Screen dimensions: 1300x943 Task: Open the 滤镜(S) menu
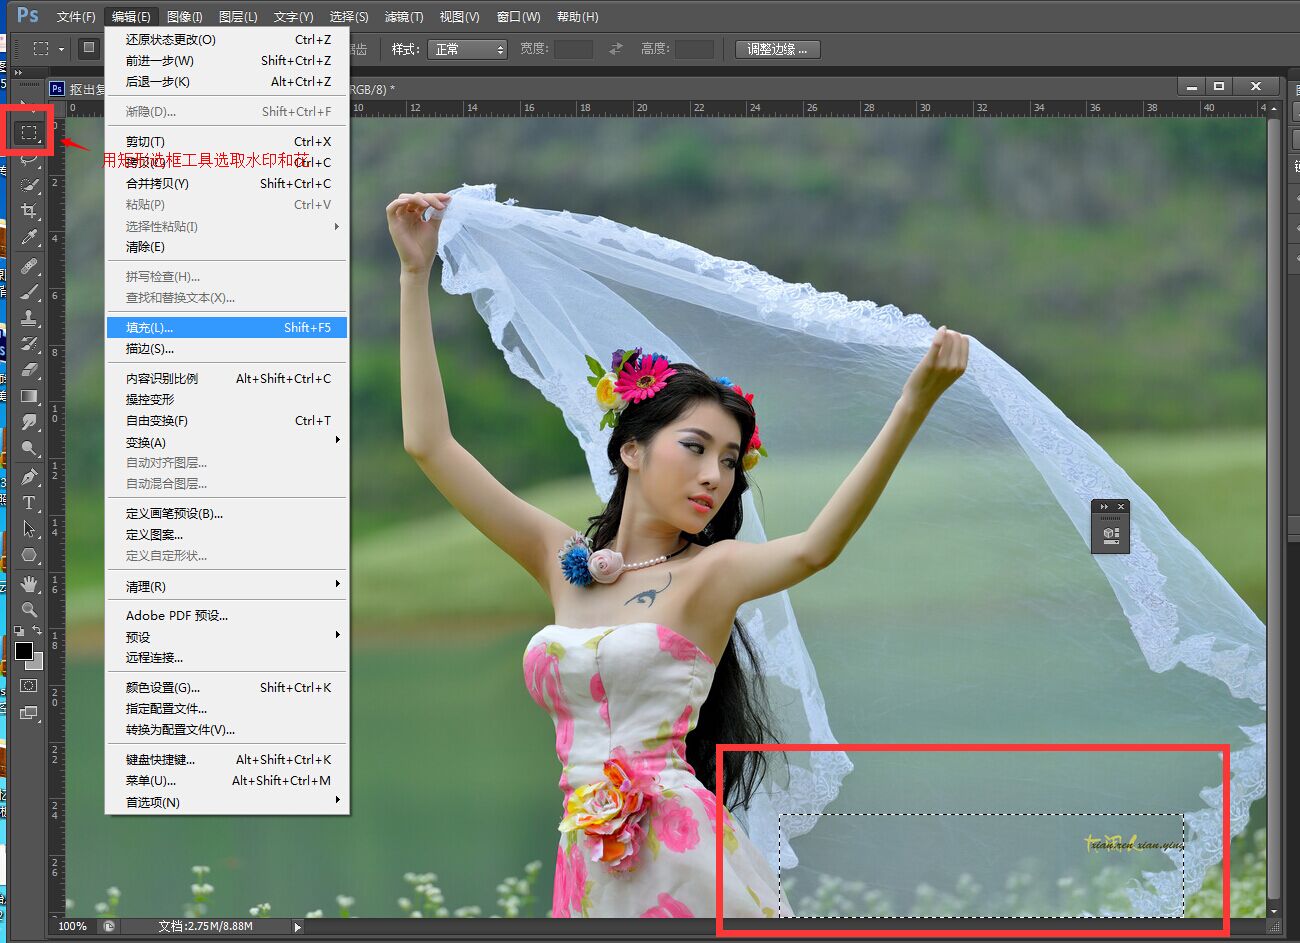(x=404, y=16)
